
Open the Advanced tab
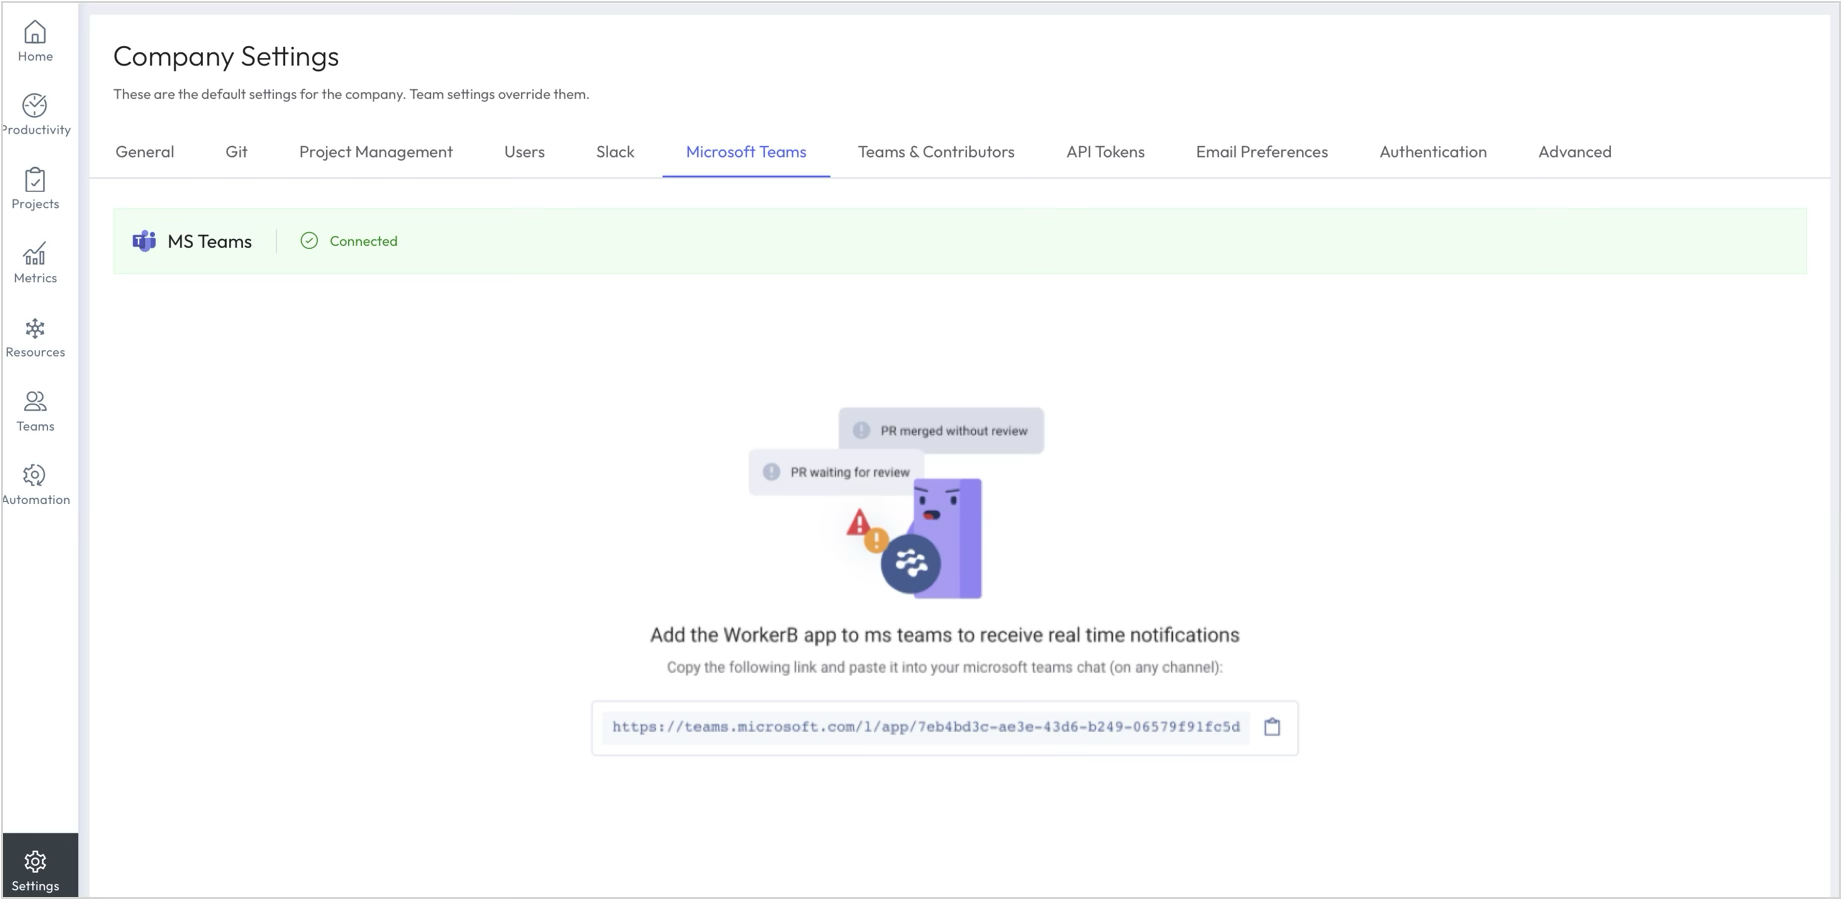point(1575,152)
